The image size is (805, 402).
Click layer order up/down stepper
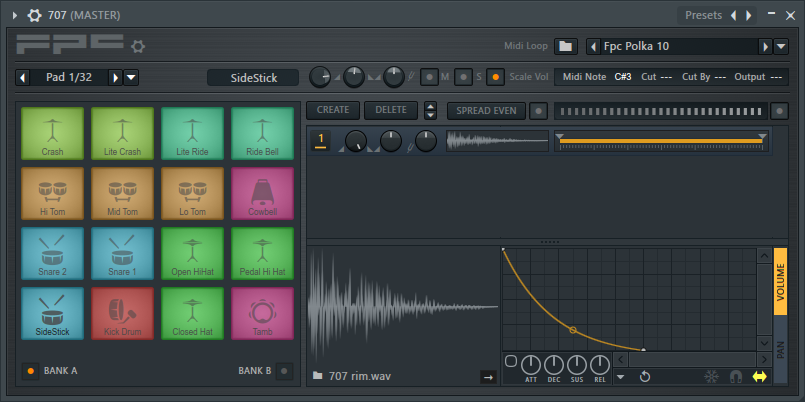pos(430,110)
